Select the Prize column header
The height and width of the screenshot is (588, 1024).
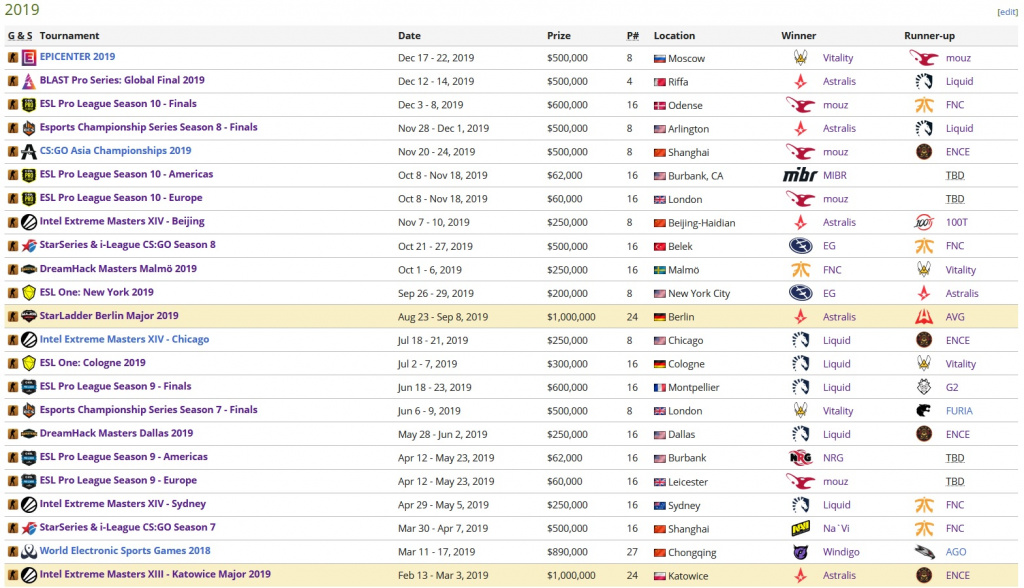click(x=559, y=36)
